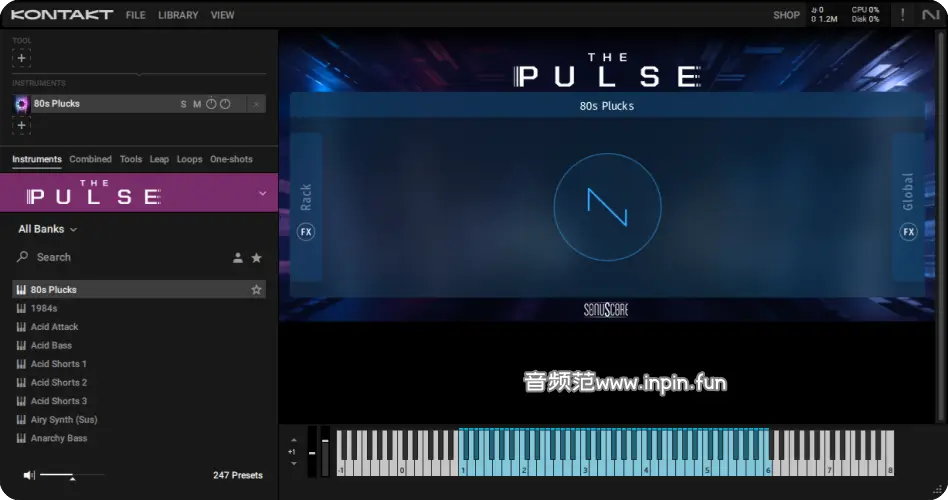Image resolution: width=948 pixels, height=500 pixels.
Task: Click the Sonuscore logo
Action: [606, 310]
